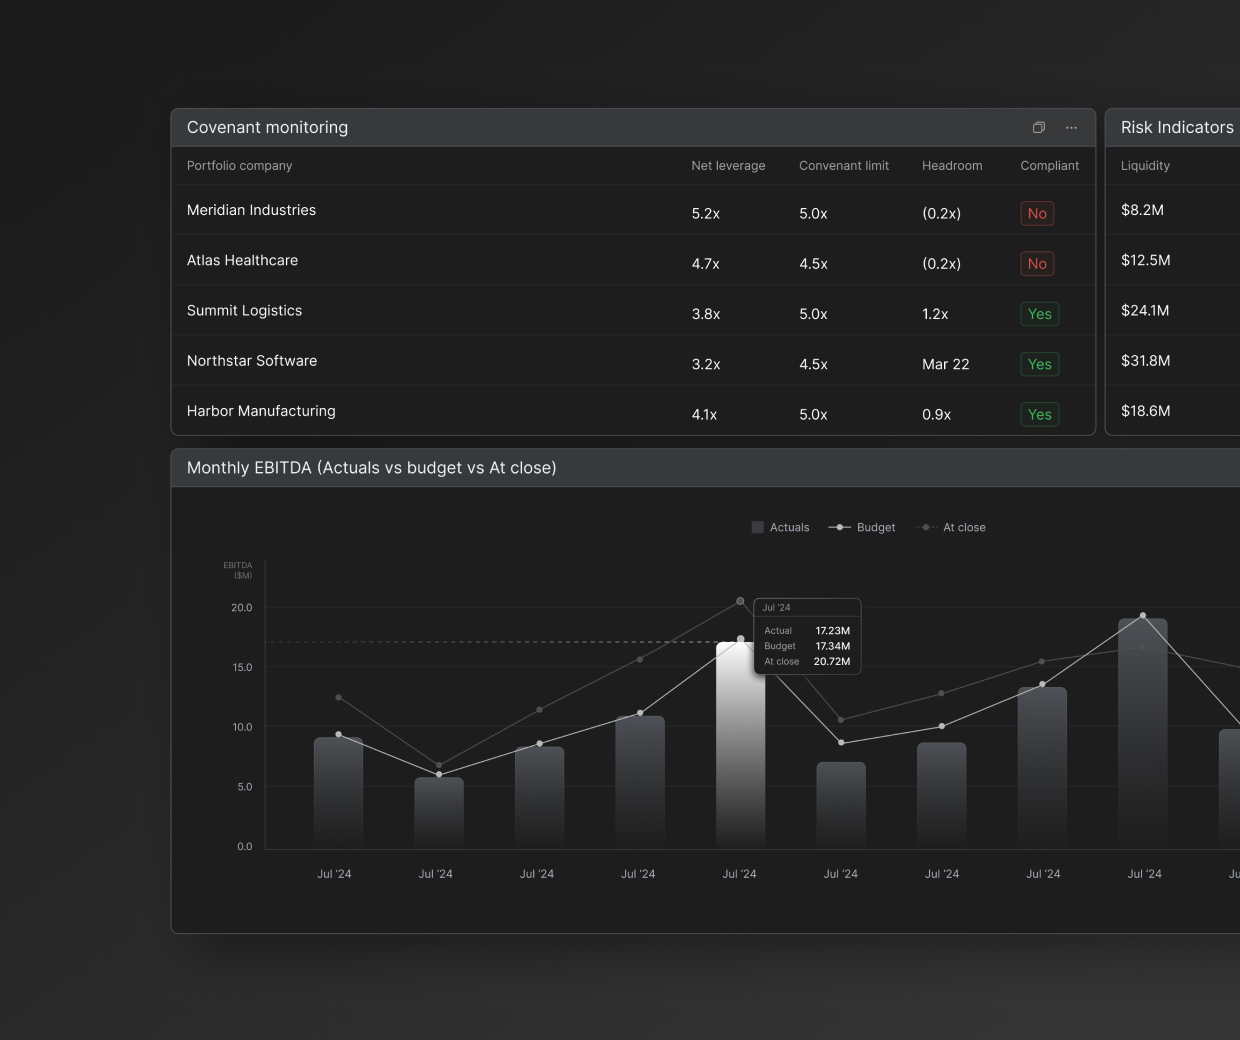Click the Mar 22 headroom cell

[945, 364]
